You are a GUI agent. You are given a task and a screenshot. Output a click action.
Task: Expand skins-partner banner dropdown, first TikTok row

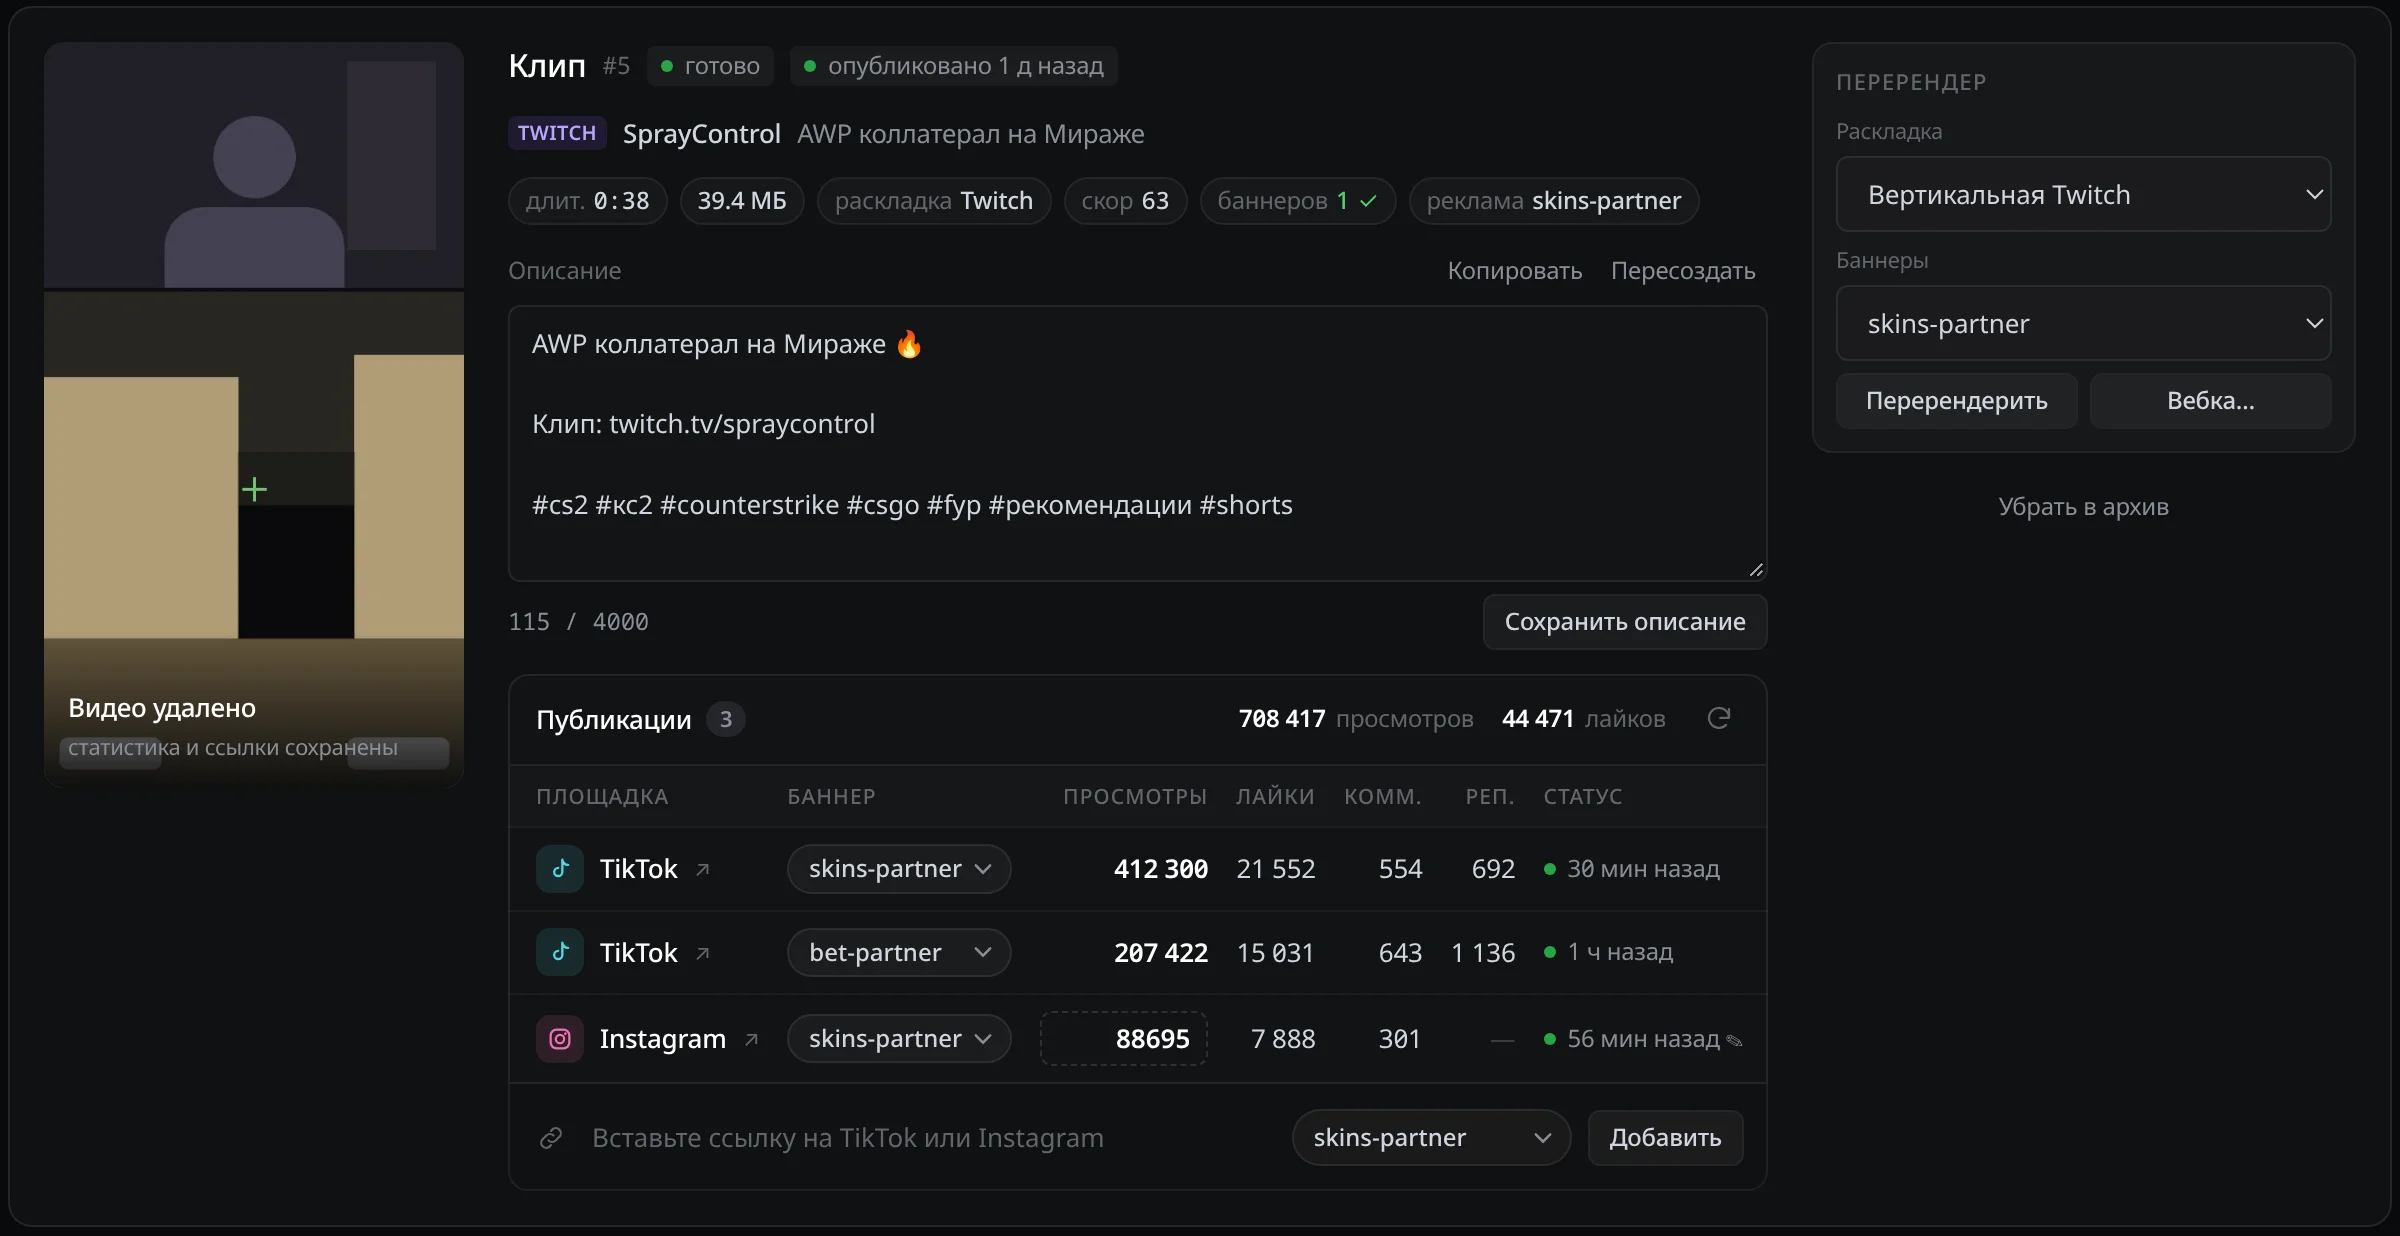click(x=899, y=869)
